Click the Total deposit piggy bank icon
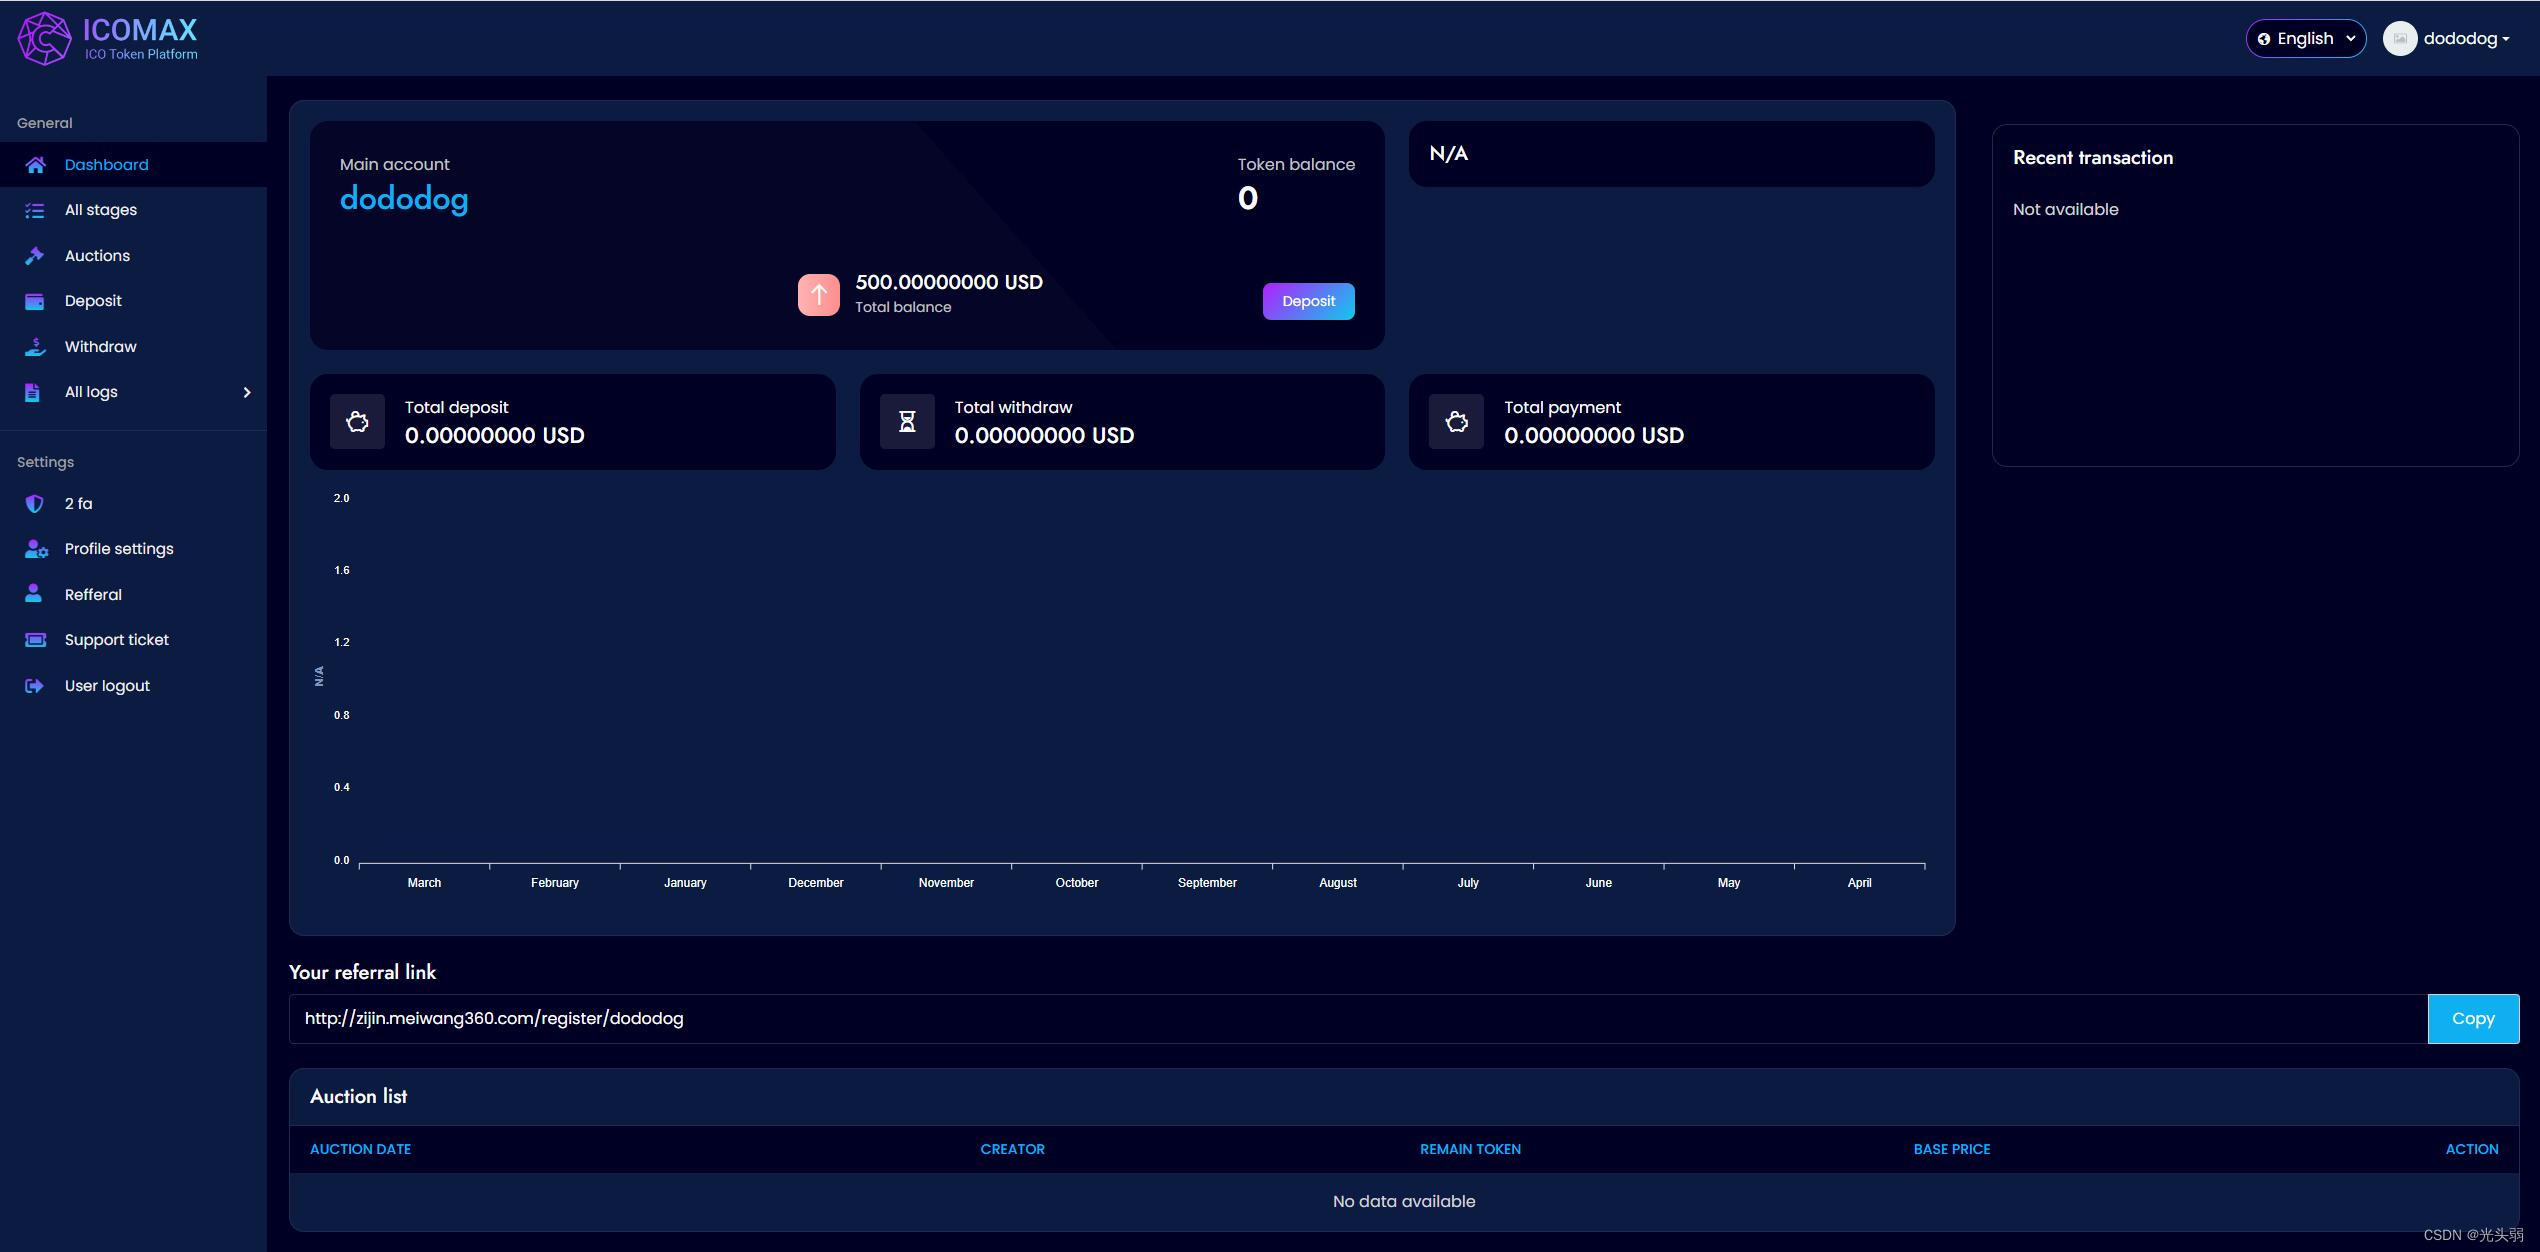 click(x=357, y=422)
